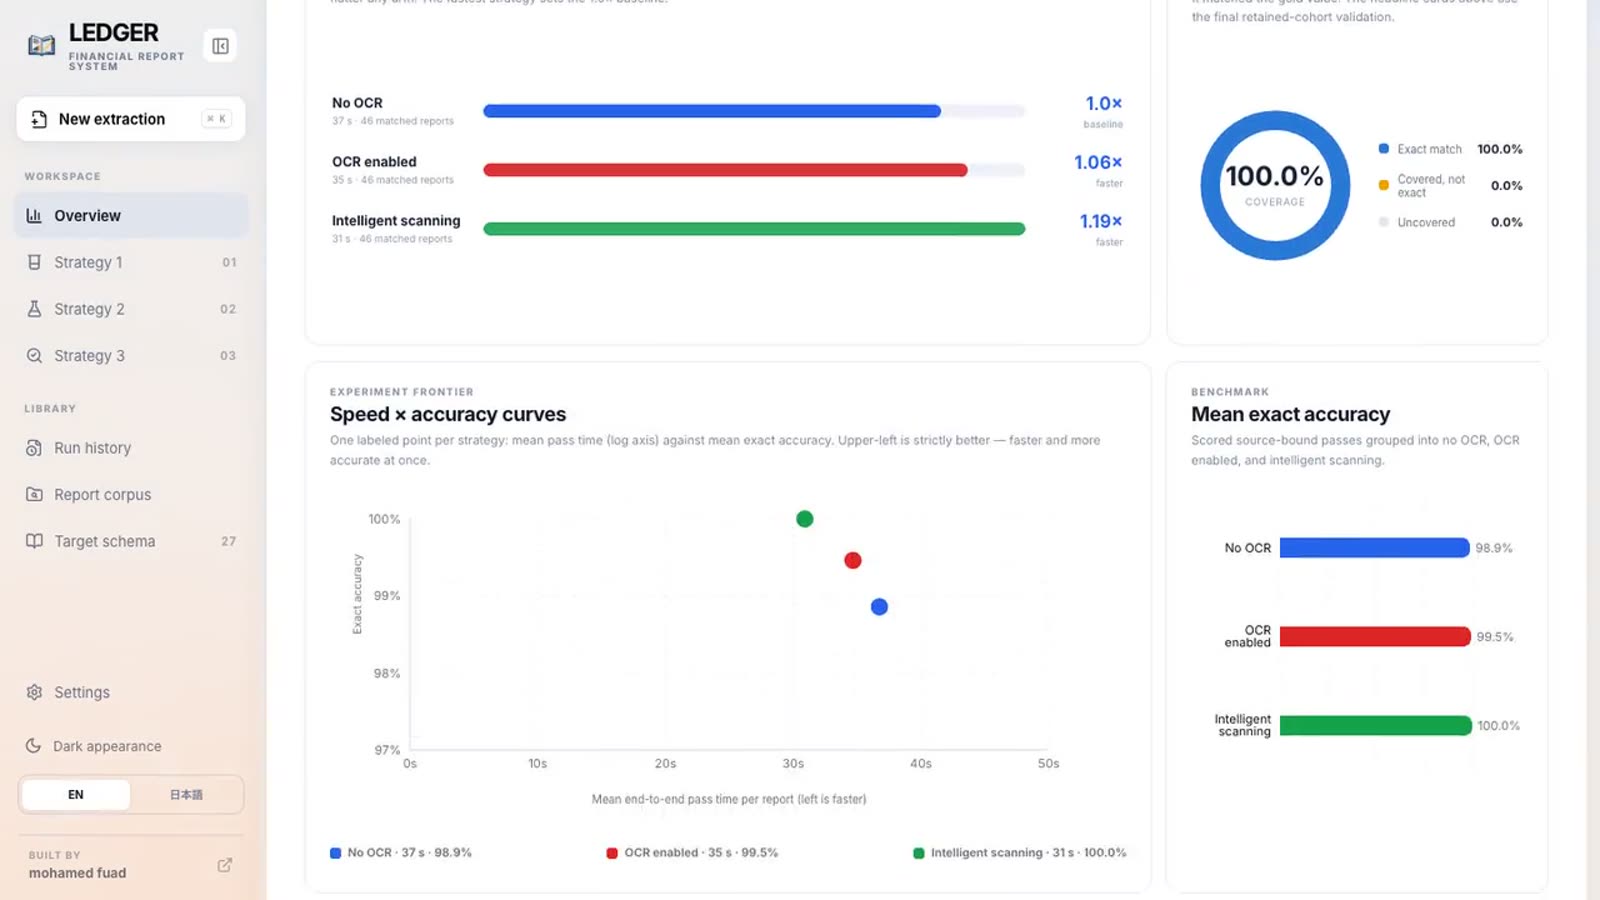
Task: Click the OCR enabled red speed bar
Action: point(725,170)
